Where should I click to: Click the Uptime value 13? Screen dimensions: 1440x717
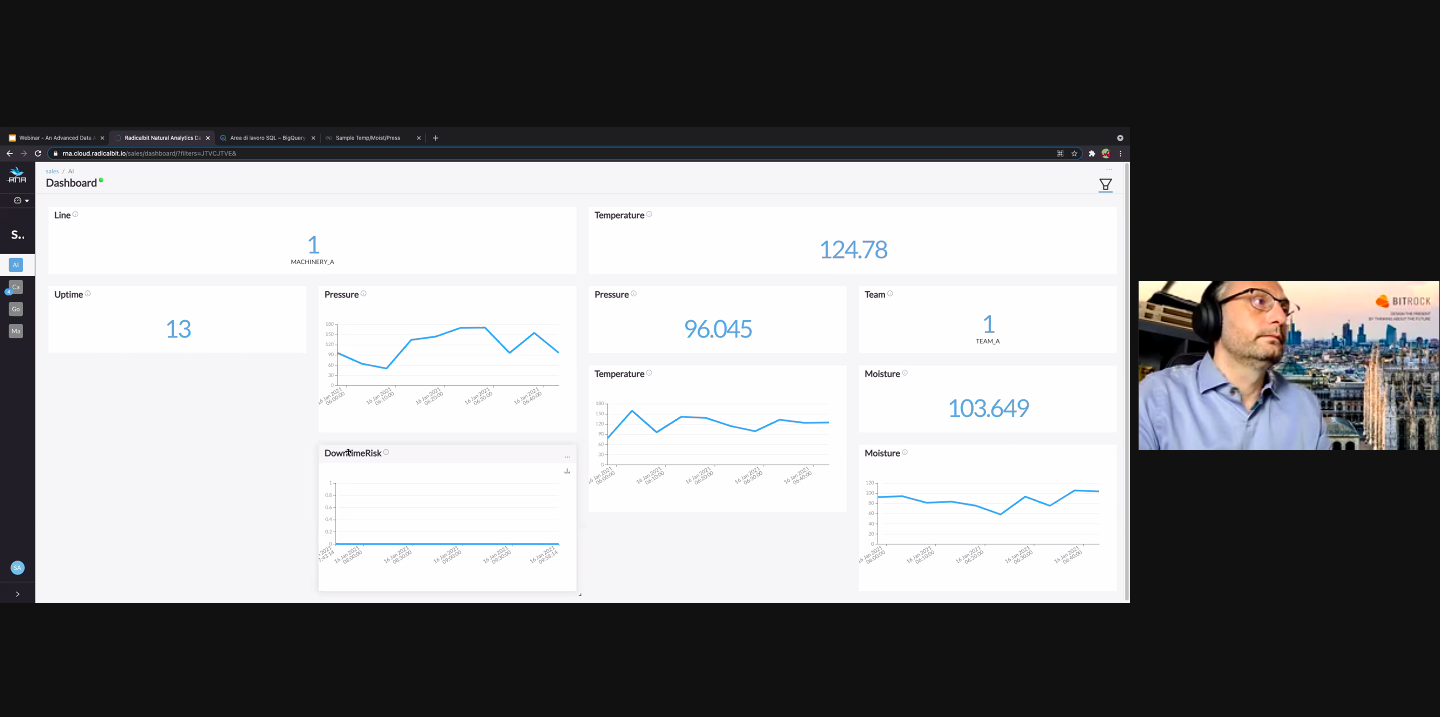click(178, 329)
